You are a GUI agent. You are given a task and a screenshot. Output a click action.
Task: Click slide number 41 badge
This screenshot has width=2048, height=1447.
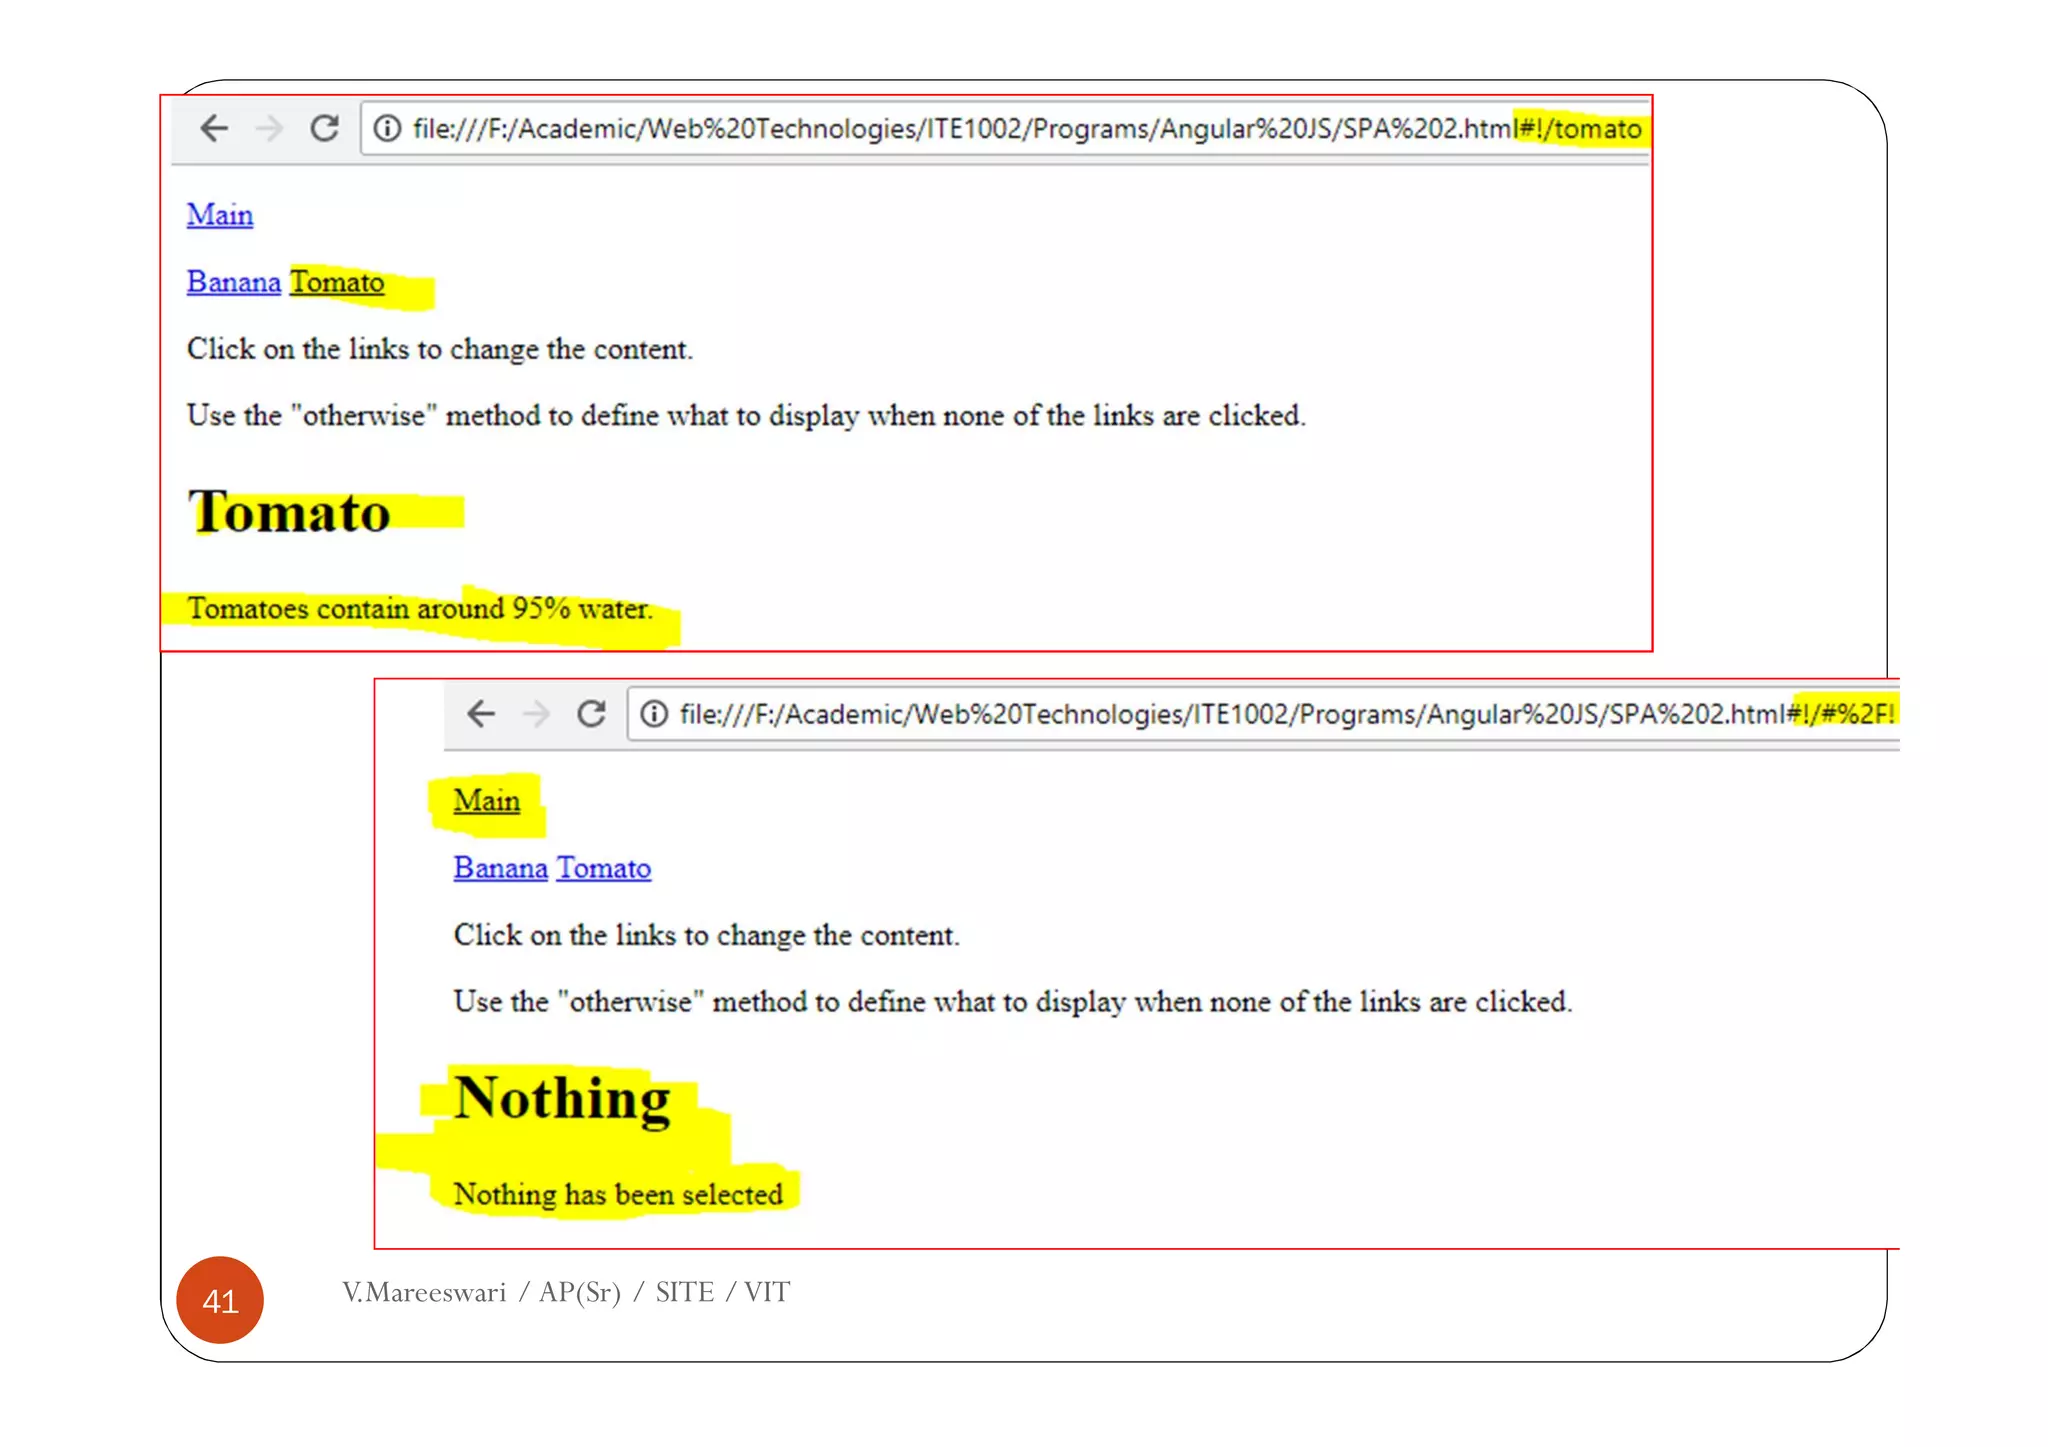[x=220, y=1300]
